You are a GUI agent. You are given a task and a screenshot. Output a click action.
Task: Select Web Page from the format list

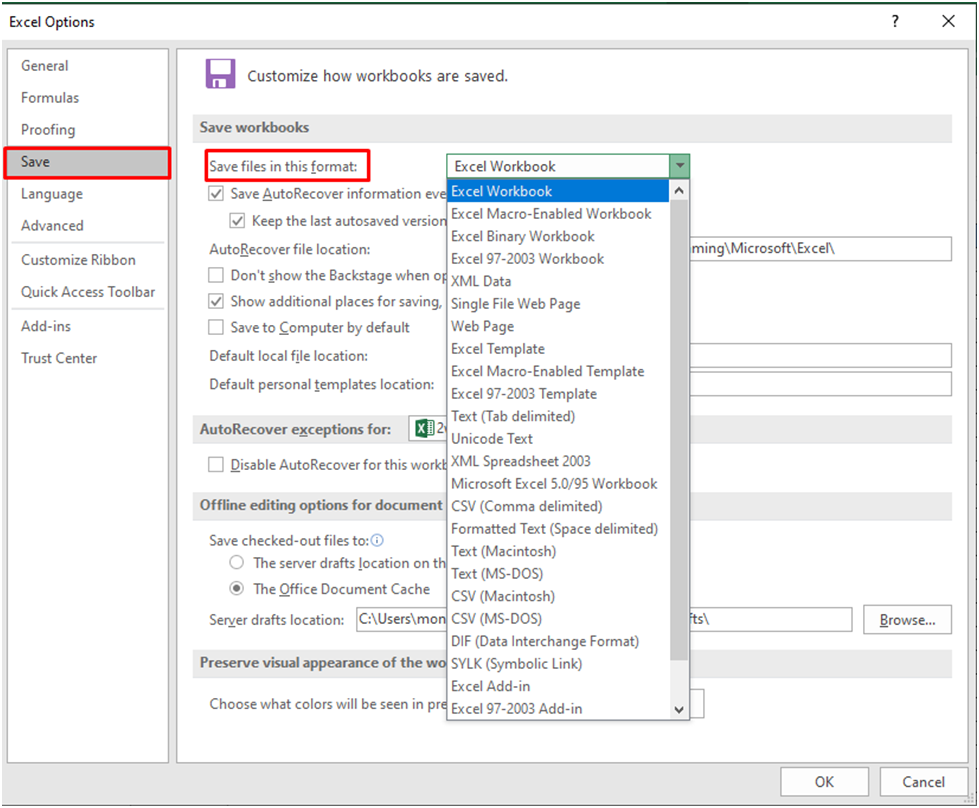pos(482,326)
